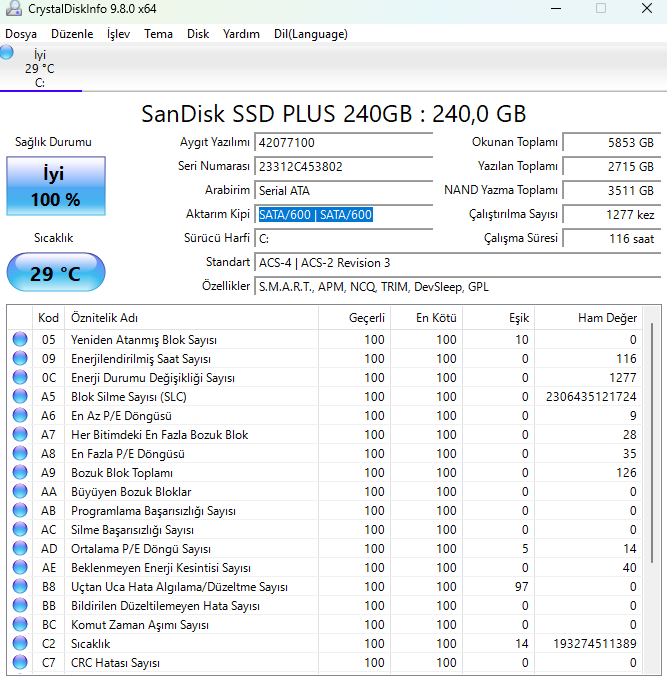Click the Aygıt Yazılımı field 42077100
667x682 pixels.
coord(344,143)
